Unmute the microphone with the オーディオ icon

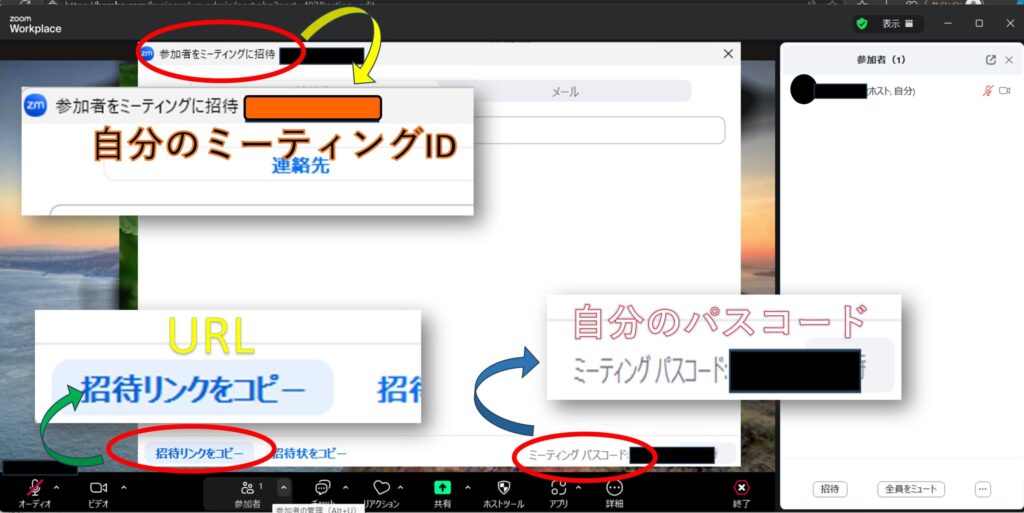click(x=35, y=488)
